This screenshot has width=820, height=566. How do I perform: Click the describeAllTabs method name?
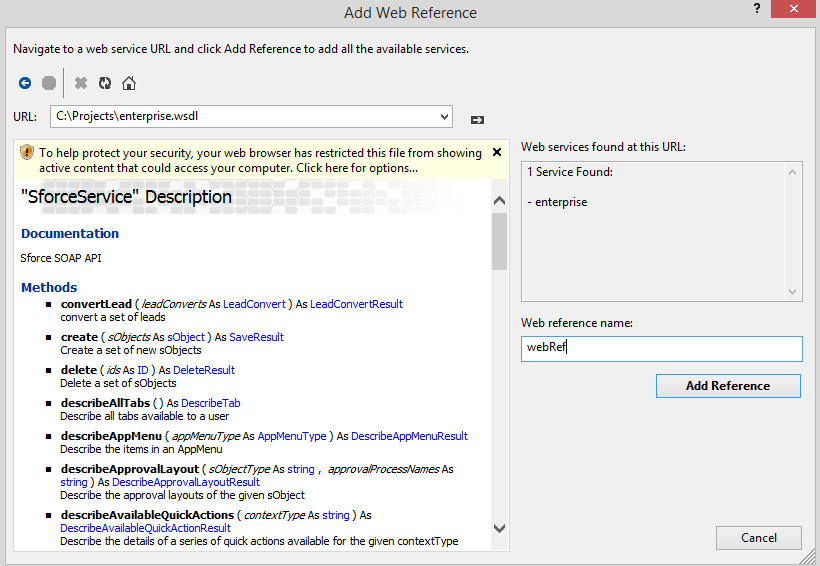click(x=105, y=403)
